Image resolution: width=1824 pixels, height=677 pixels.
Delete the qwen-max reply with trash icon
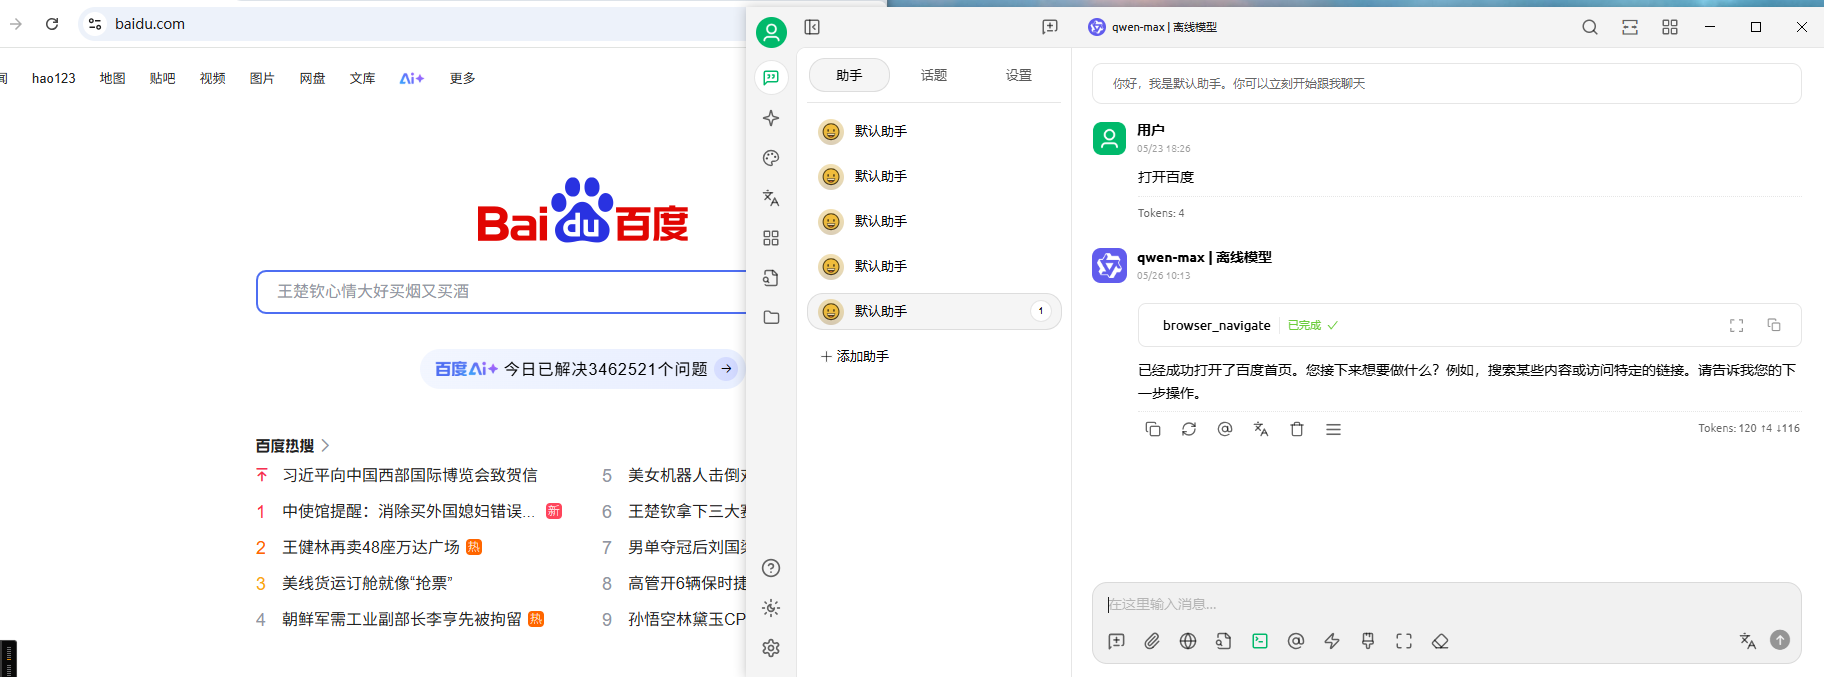(x=1297, y=429)
